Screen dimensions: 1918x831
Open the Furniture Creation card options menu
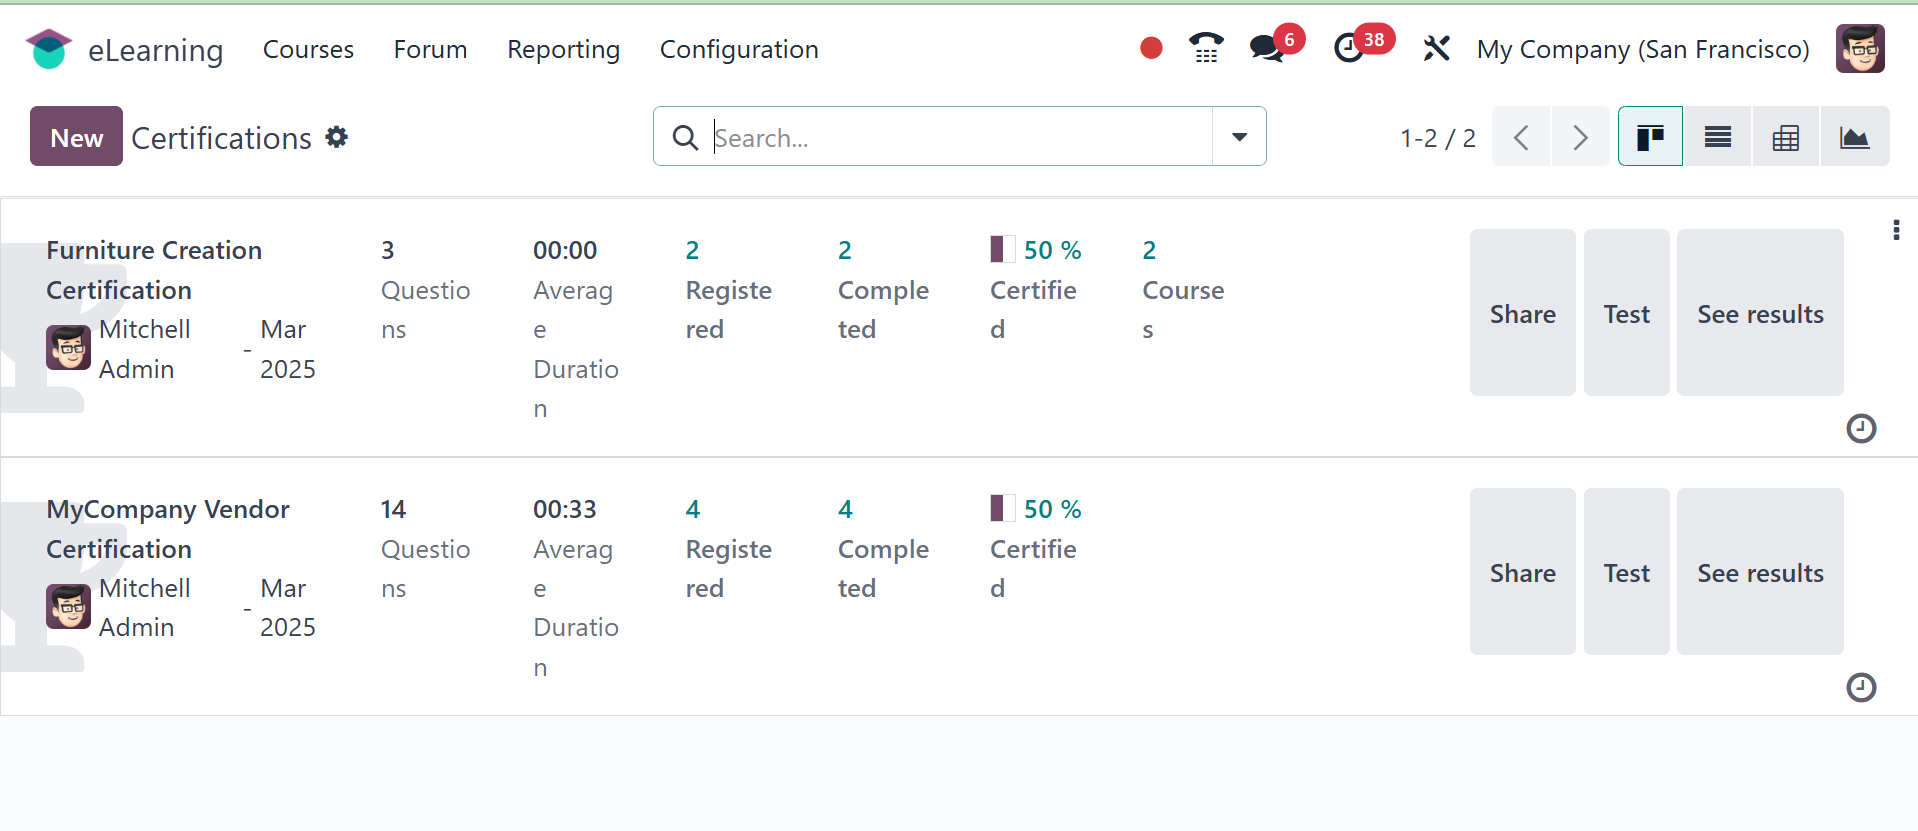click(1896, 230)
